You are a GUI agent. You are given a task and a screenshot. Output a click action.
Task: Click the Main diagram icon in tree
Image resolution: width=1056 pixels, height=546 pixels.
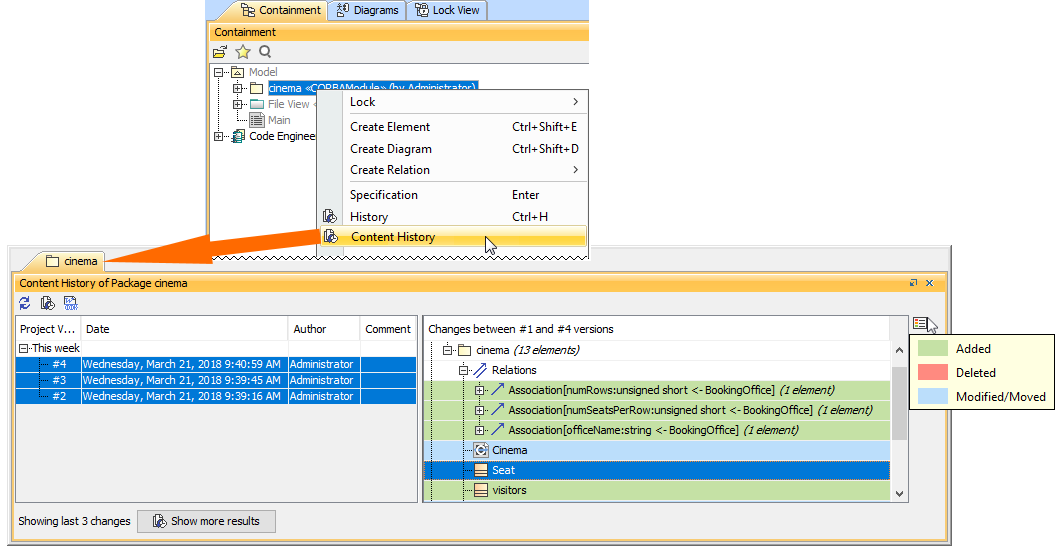pos(257,121)
